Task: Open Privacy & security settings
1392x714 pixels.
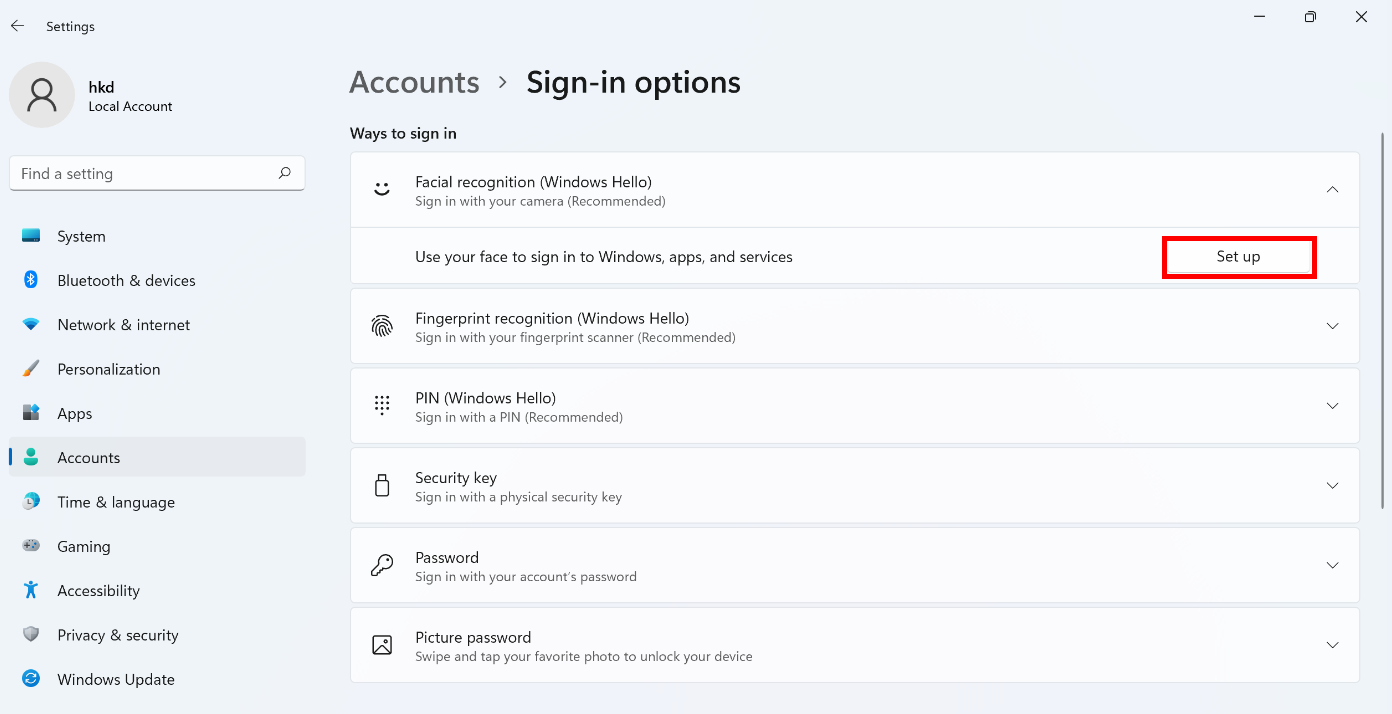Action: pos(117,635)
